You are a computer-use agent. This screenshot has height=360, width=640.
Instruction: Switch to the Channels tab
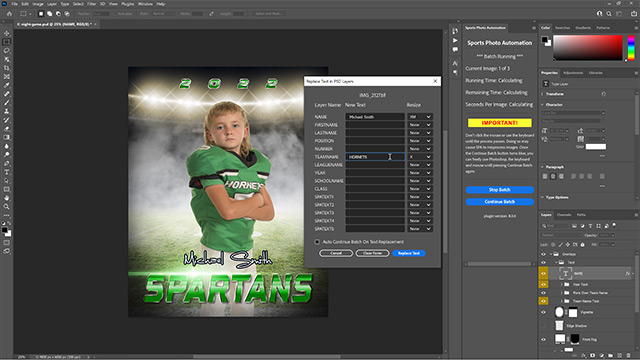564,215
